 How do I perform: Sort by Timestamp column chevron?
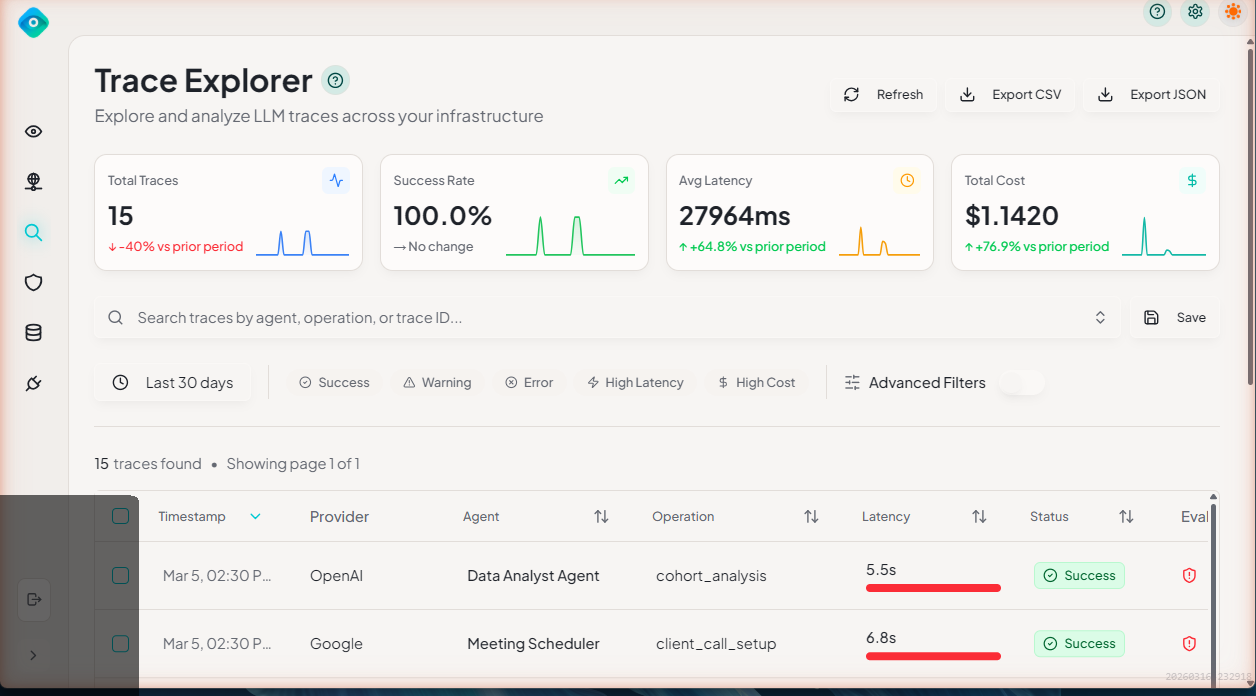click(x=255, y=517)
